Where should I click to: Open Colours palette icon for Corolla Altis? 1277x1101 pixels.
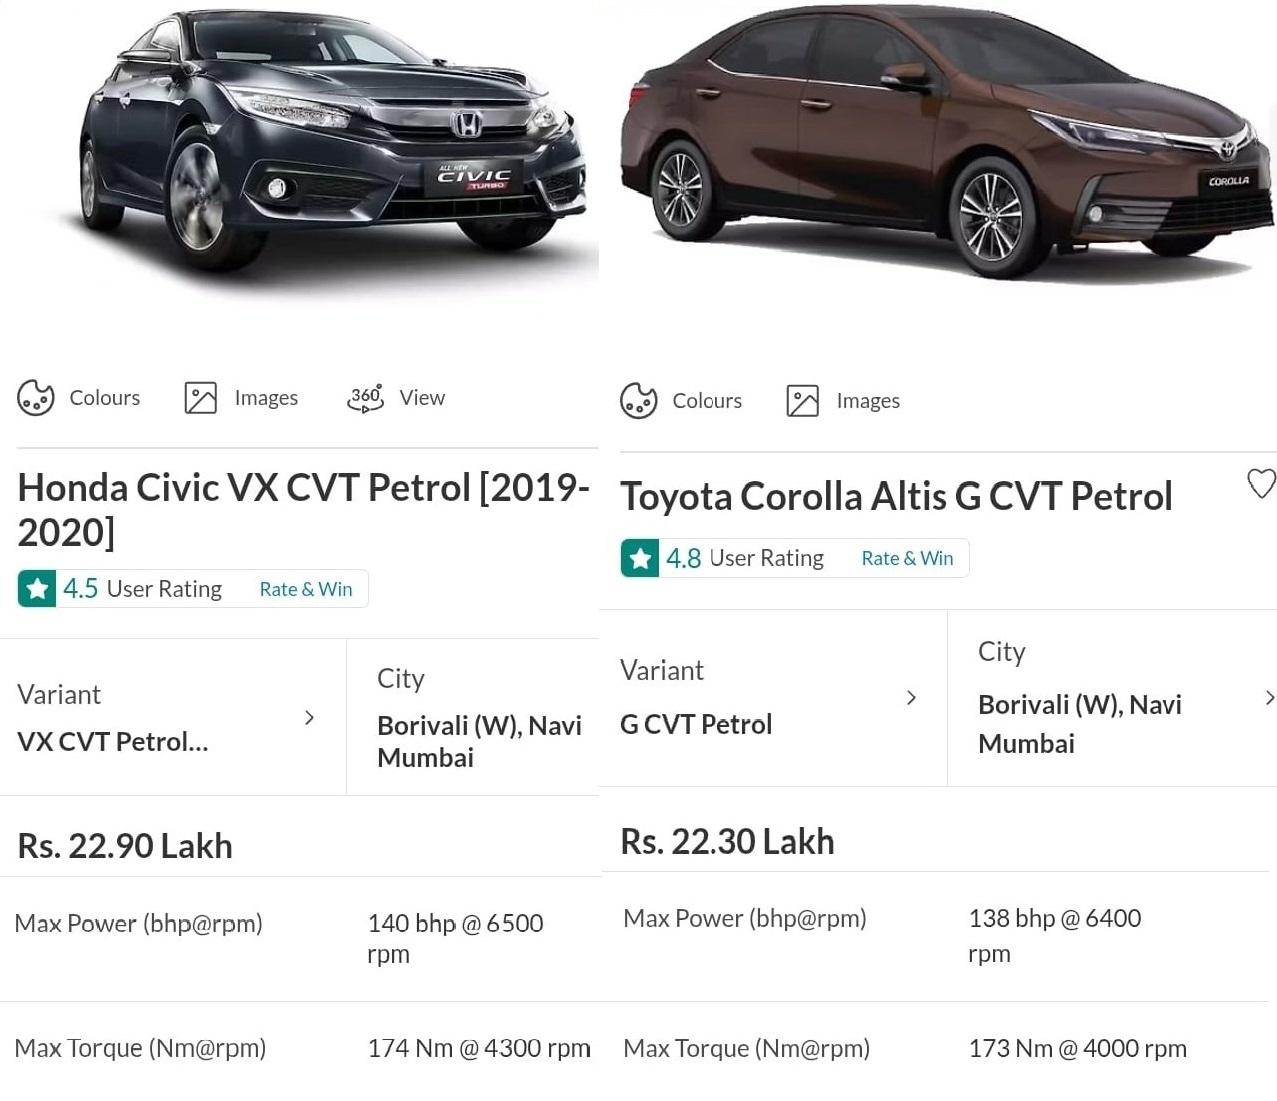click(x=638, y=401)
